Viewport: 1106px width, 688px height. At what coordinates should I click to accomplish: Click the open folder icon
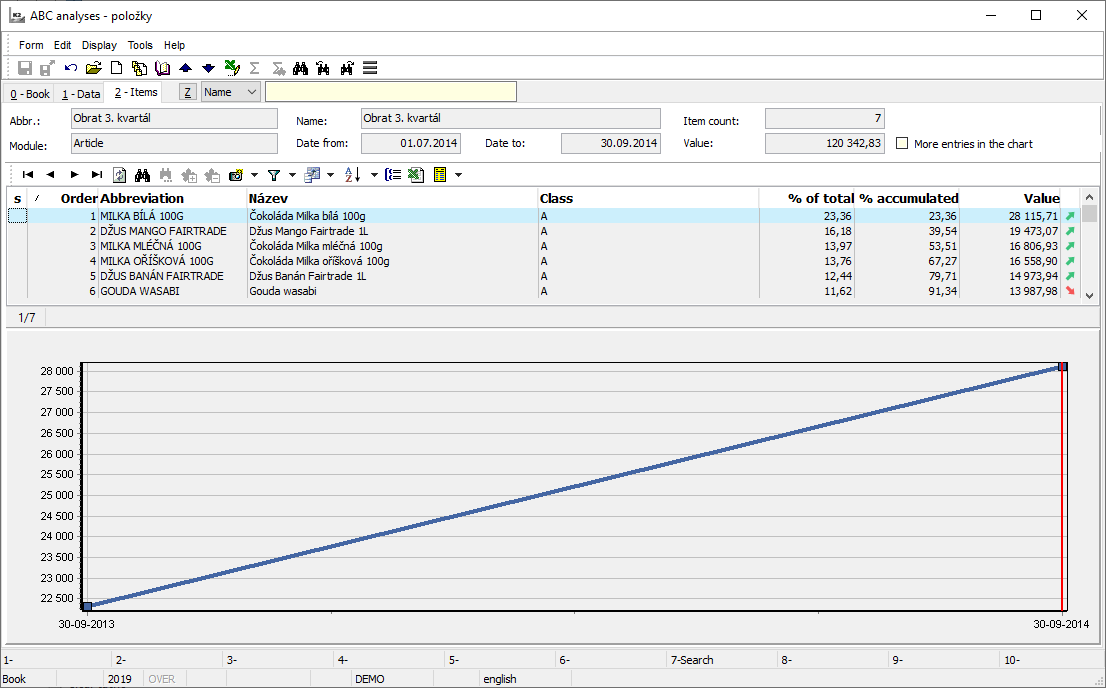(x=93, y=68)
